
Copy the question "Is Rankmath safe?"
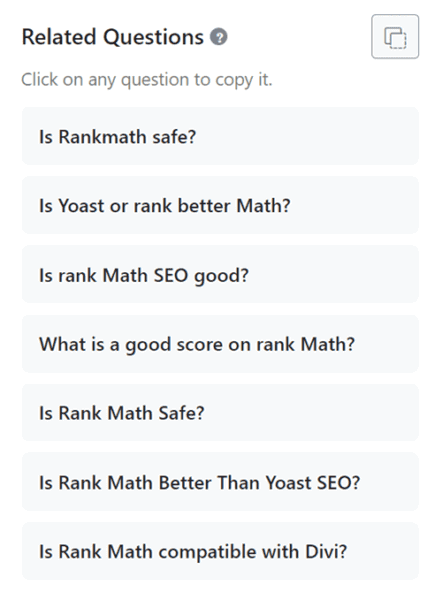(220, 136)
